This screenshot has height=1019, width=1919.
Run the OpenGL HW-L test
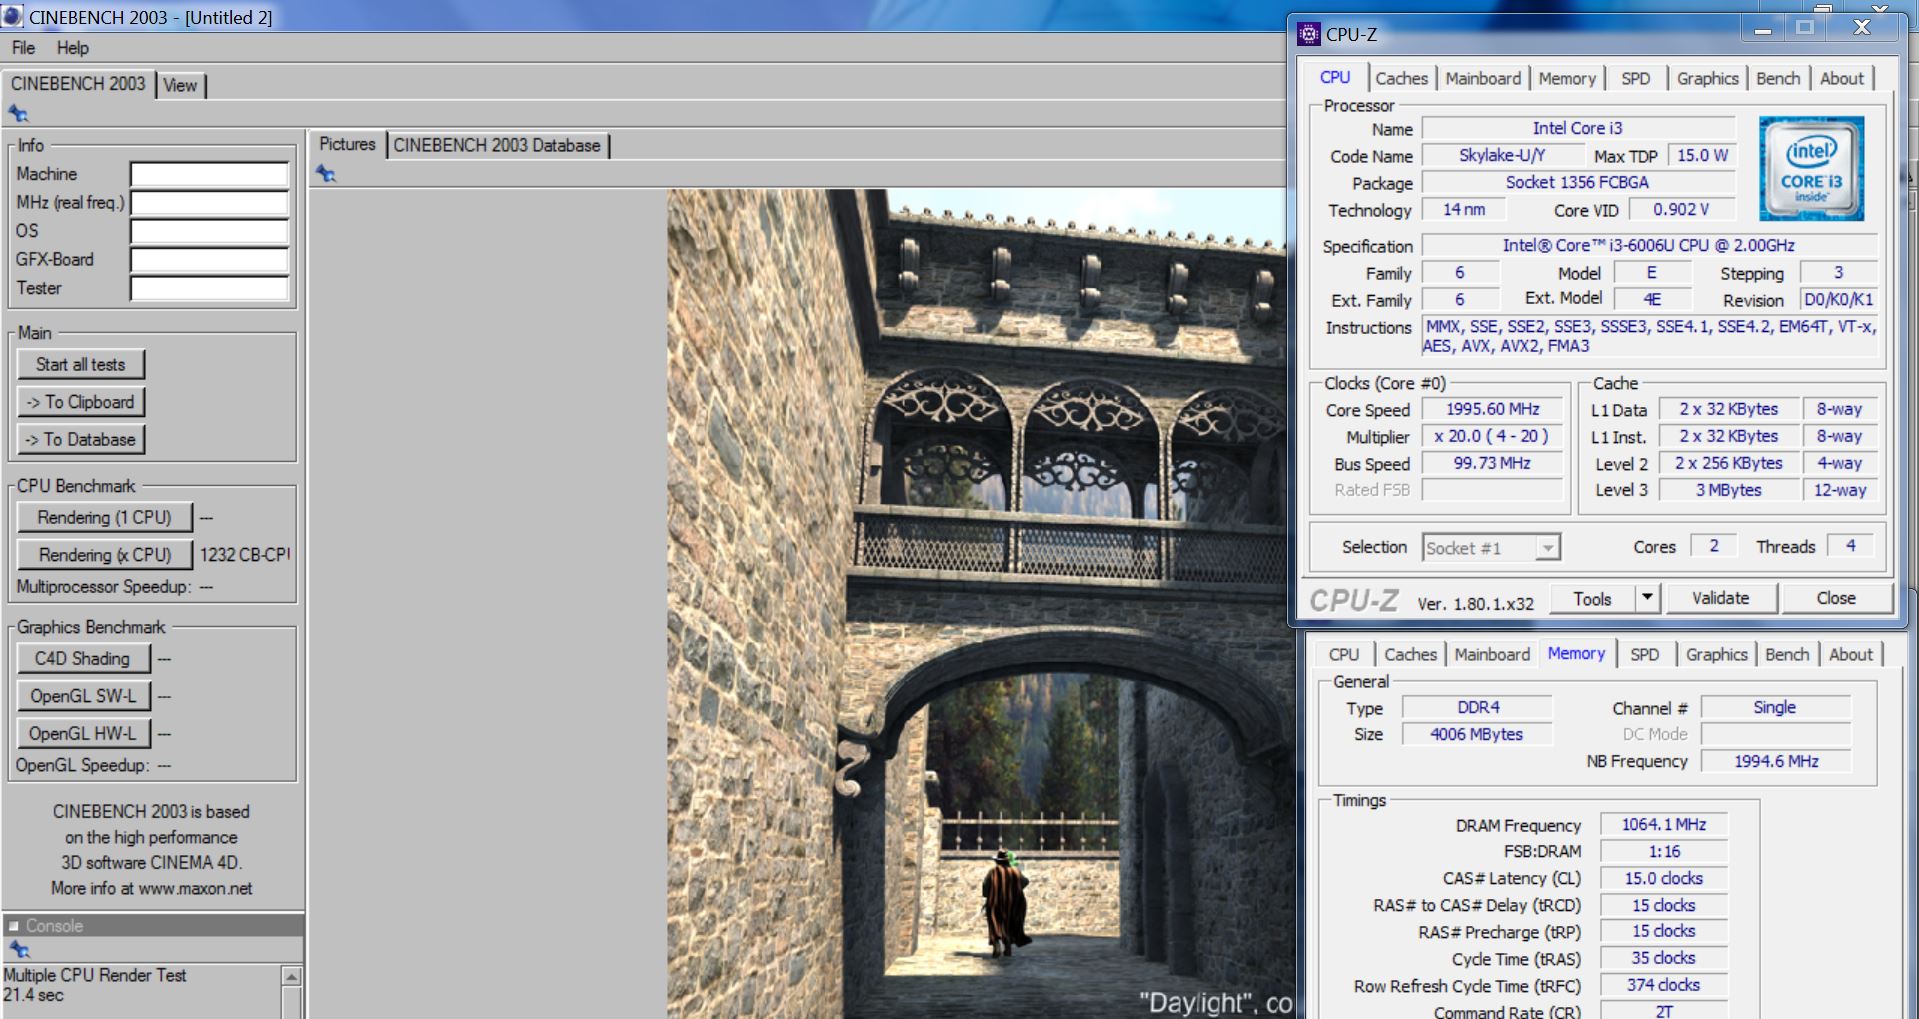pos(83,733)
